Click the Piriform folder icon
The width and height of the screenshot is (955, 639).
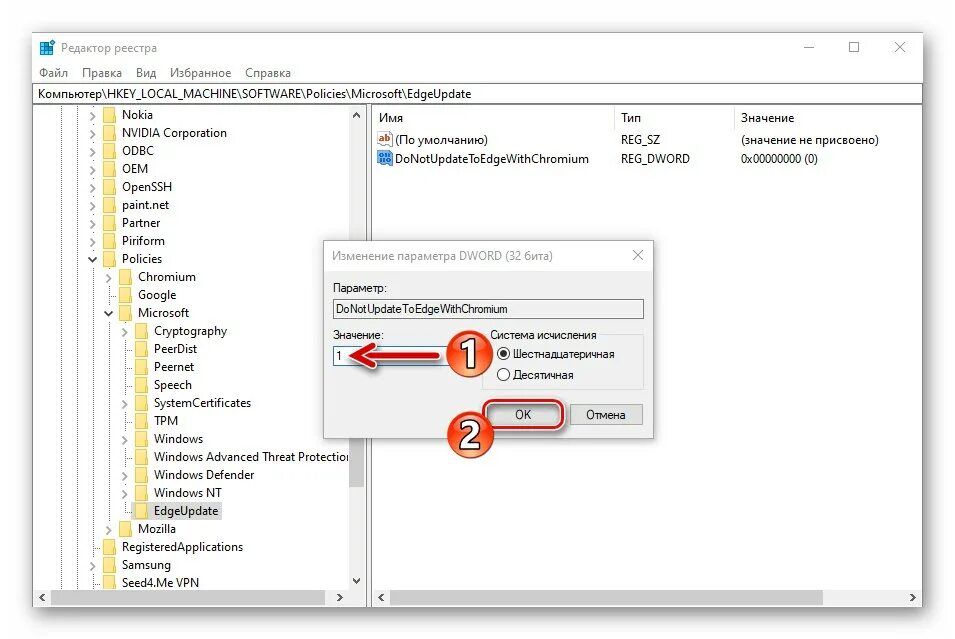pos(110,241)
